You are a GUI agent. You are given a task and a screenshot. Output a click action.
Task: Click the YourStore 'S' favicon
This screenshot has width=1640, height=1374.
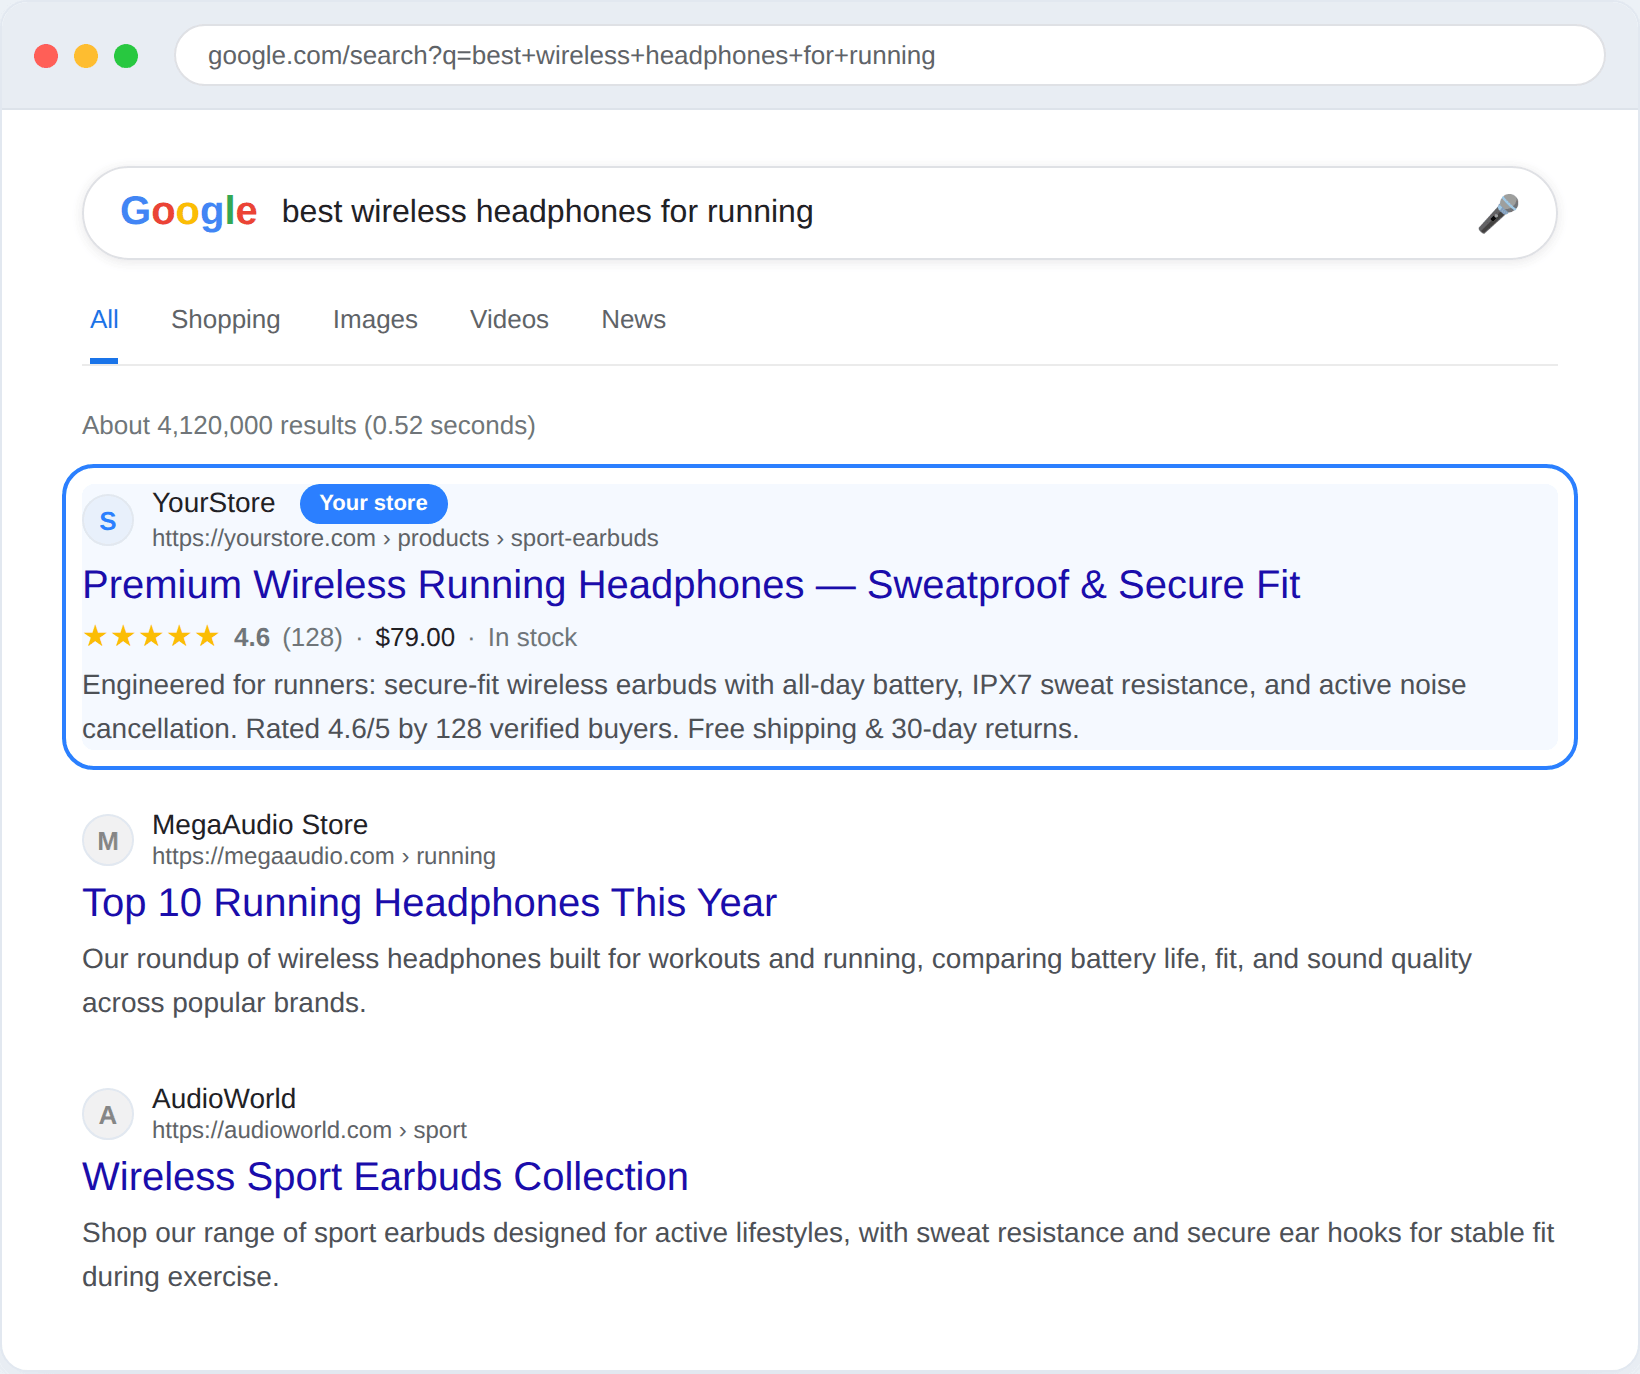108,520
